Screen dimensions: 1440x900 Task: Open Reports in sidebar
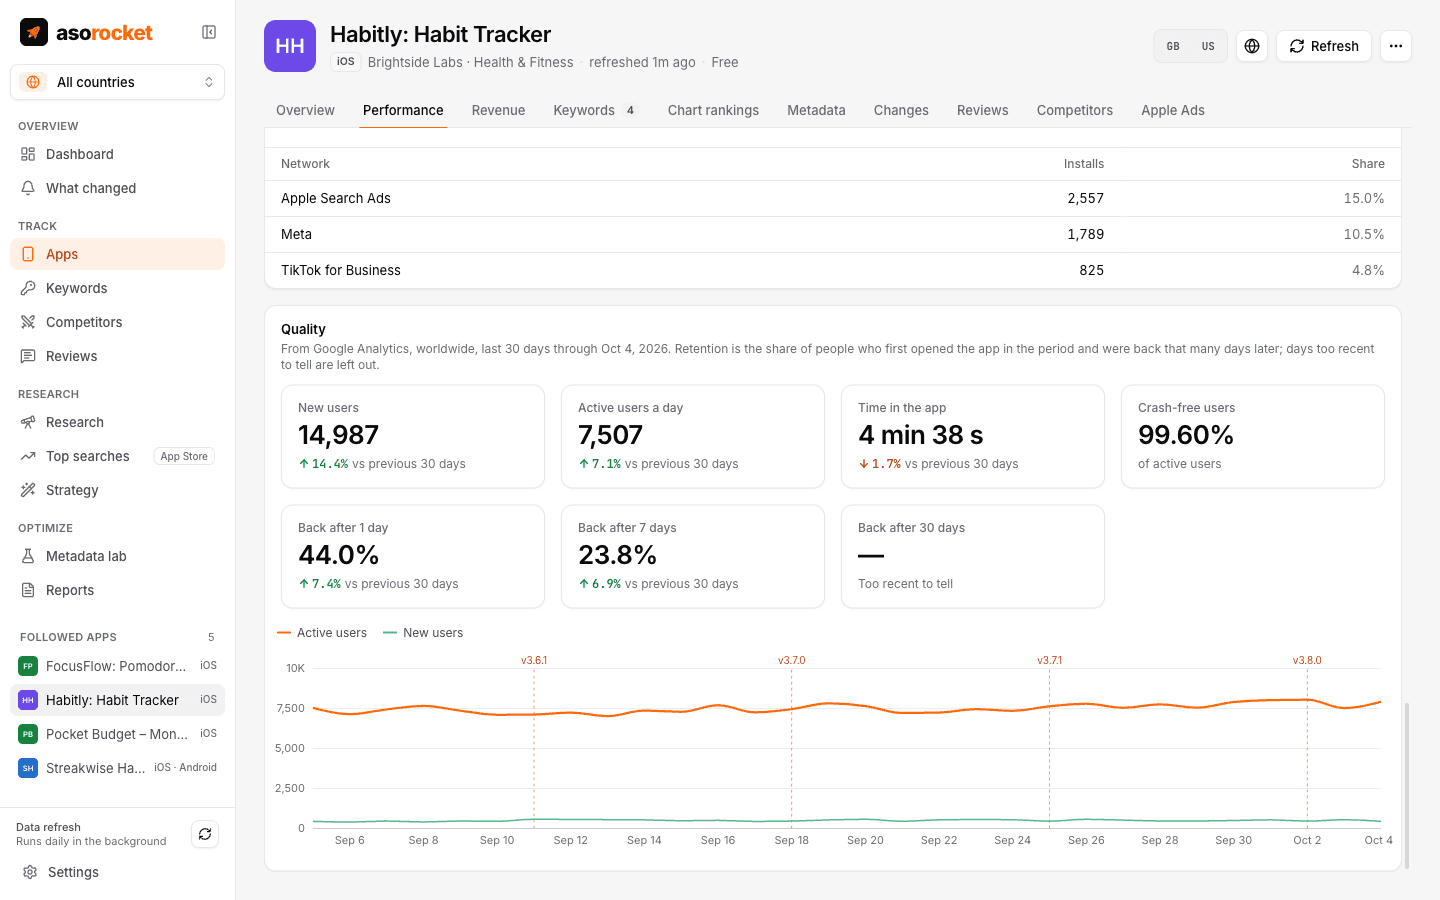[117, 590]
